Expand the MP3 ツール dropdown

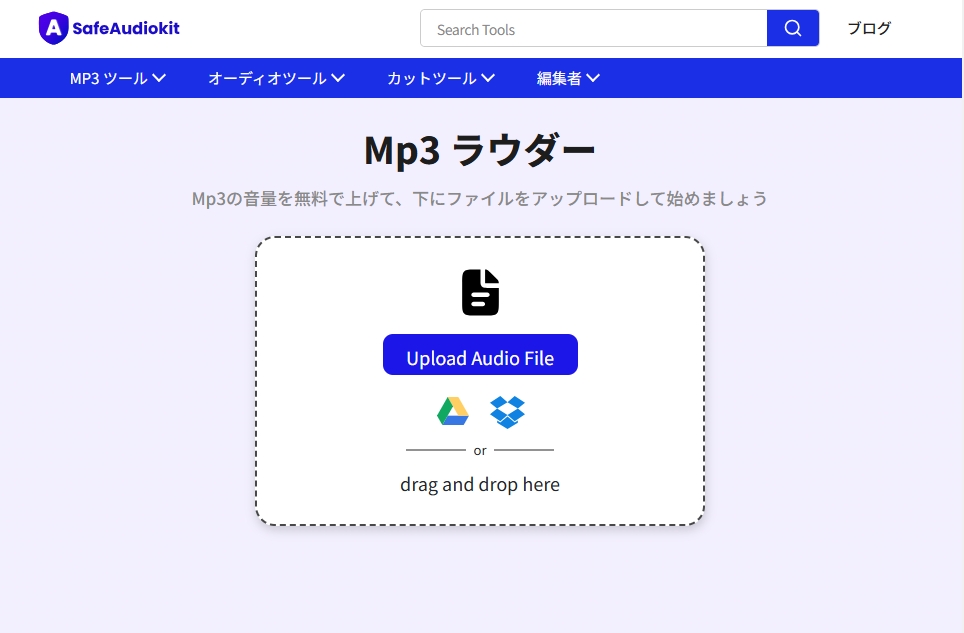[117, 77]
